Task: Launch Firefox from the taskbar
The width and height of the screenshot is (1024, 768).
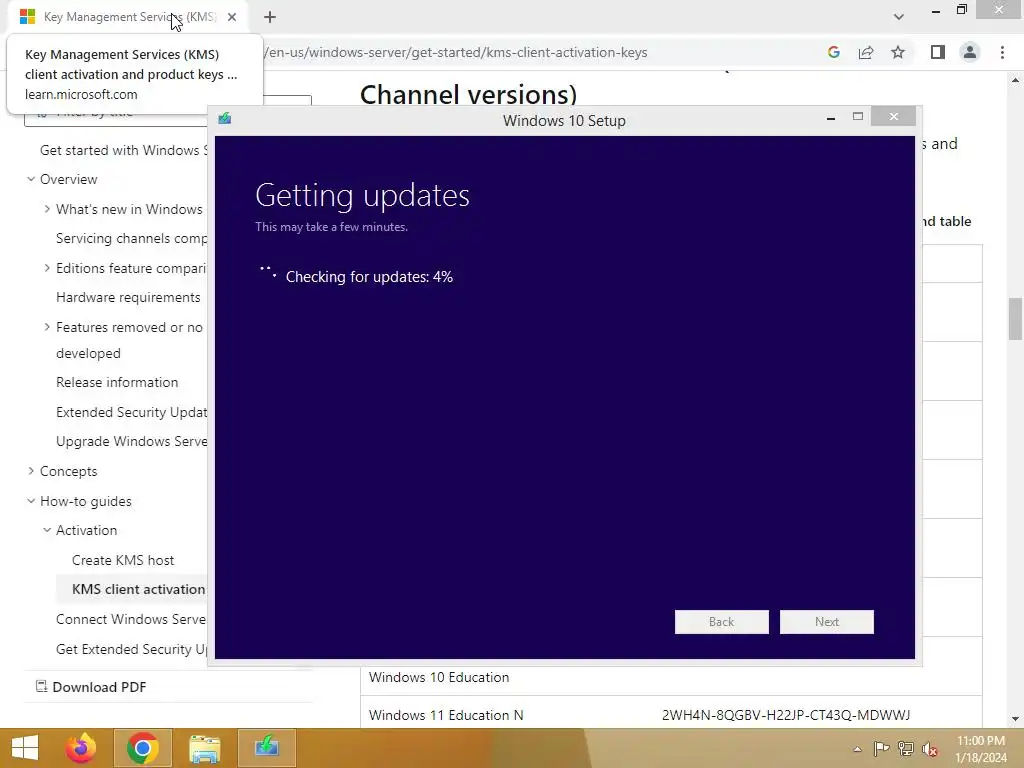Action: click(81, 748)
